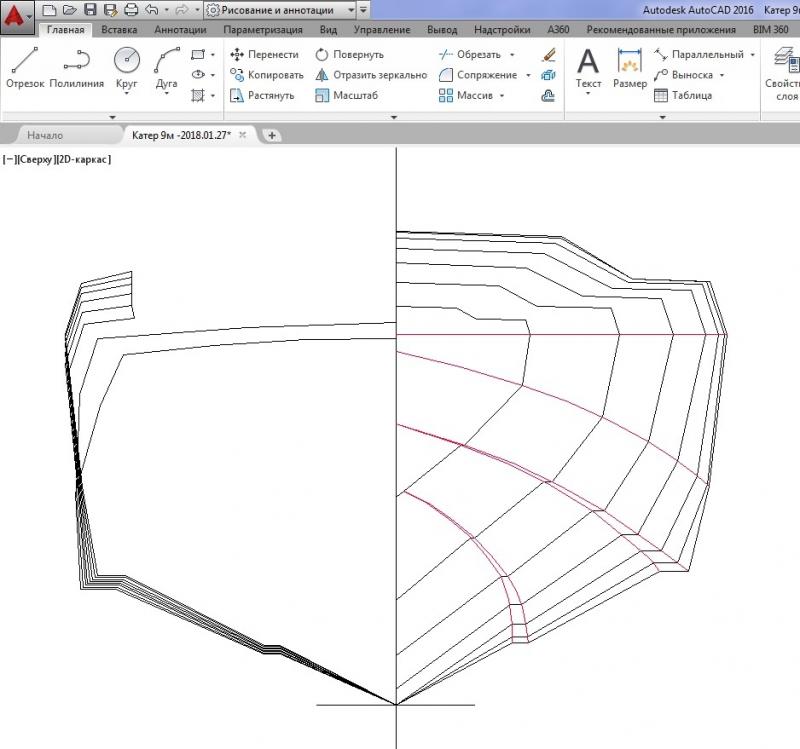Open the Массив (Array) dropdown arrow
800x749 pixels.
point(501,96)
